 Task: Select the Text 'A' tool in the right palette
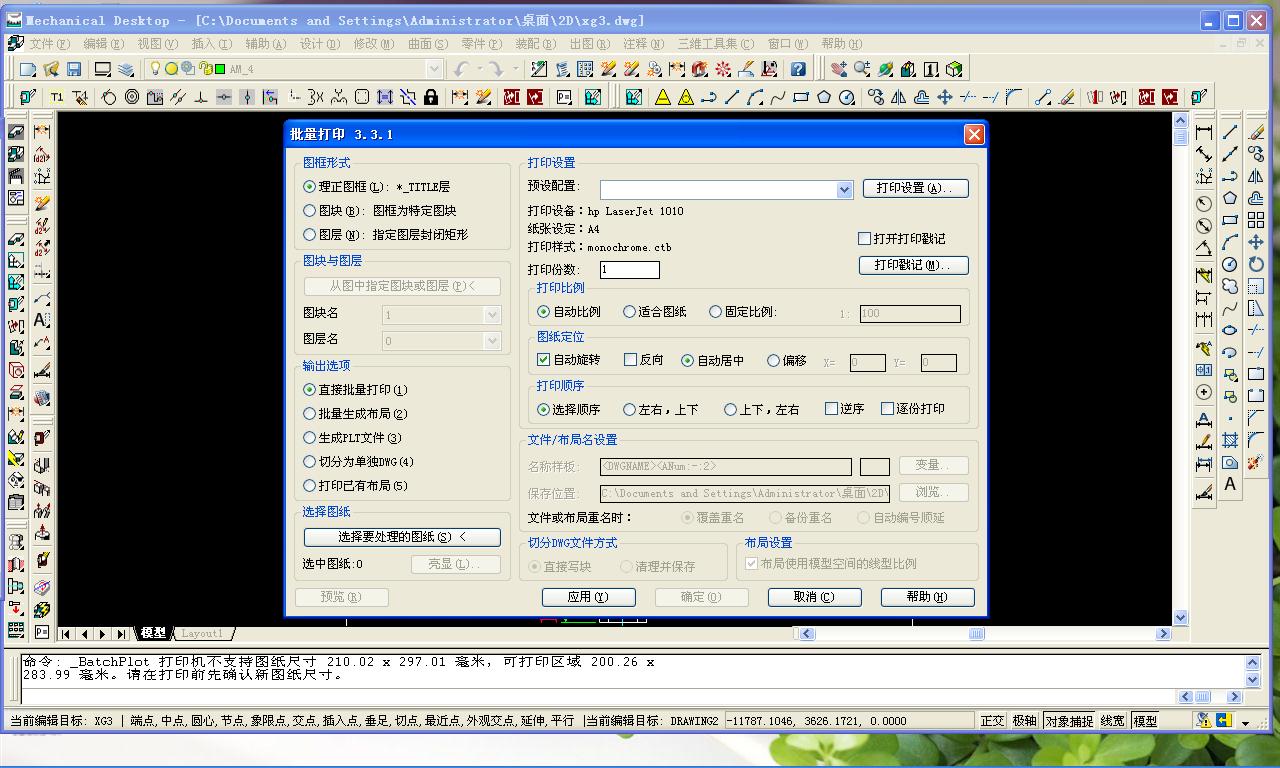1230,484
